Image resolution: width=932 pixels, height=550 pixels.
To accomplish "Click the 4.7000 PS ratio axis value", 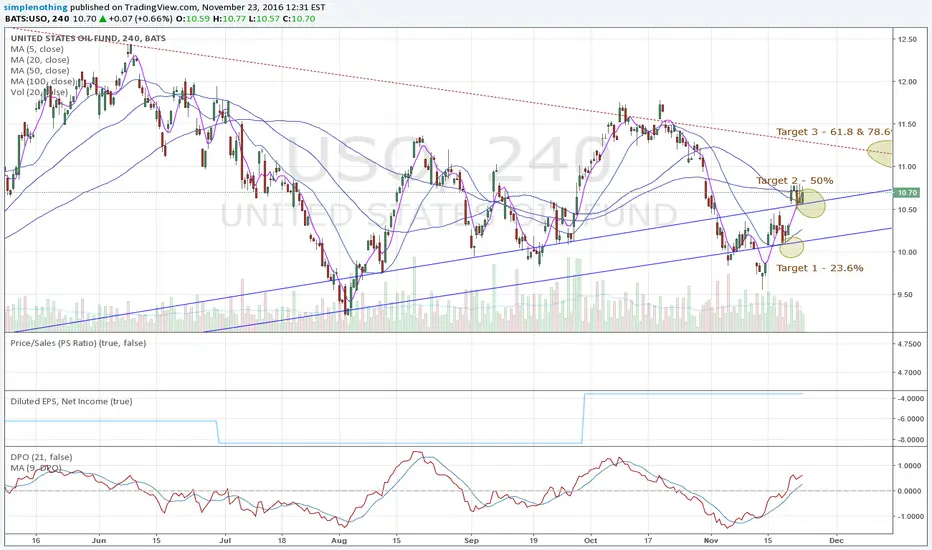I will pyautogui.click(x=909, y=372).
